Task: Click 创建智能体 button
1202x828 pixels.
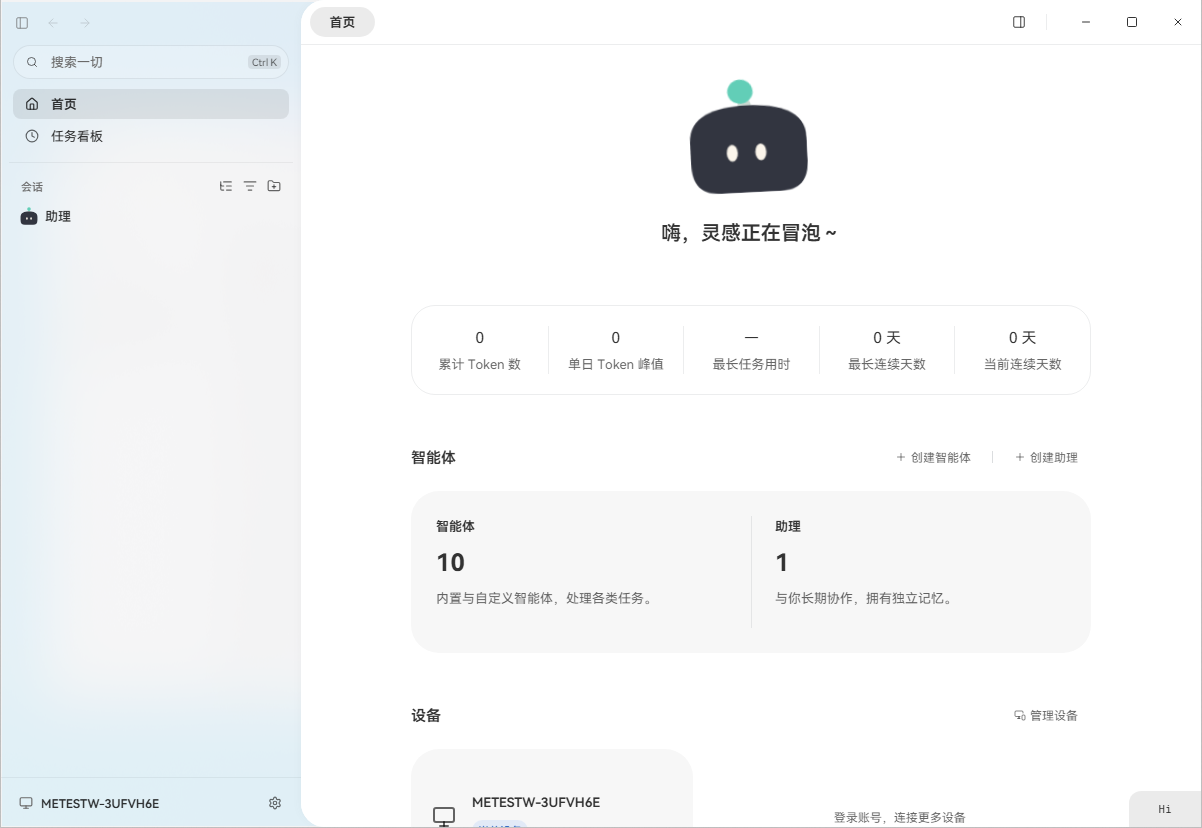Action: click(x=933, y=457)
